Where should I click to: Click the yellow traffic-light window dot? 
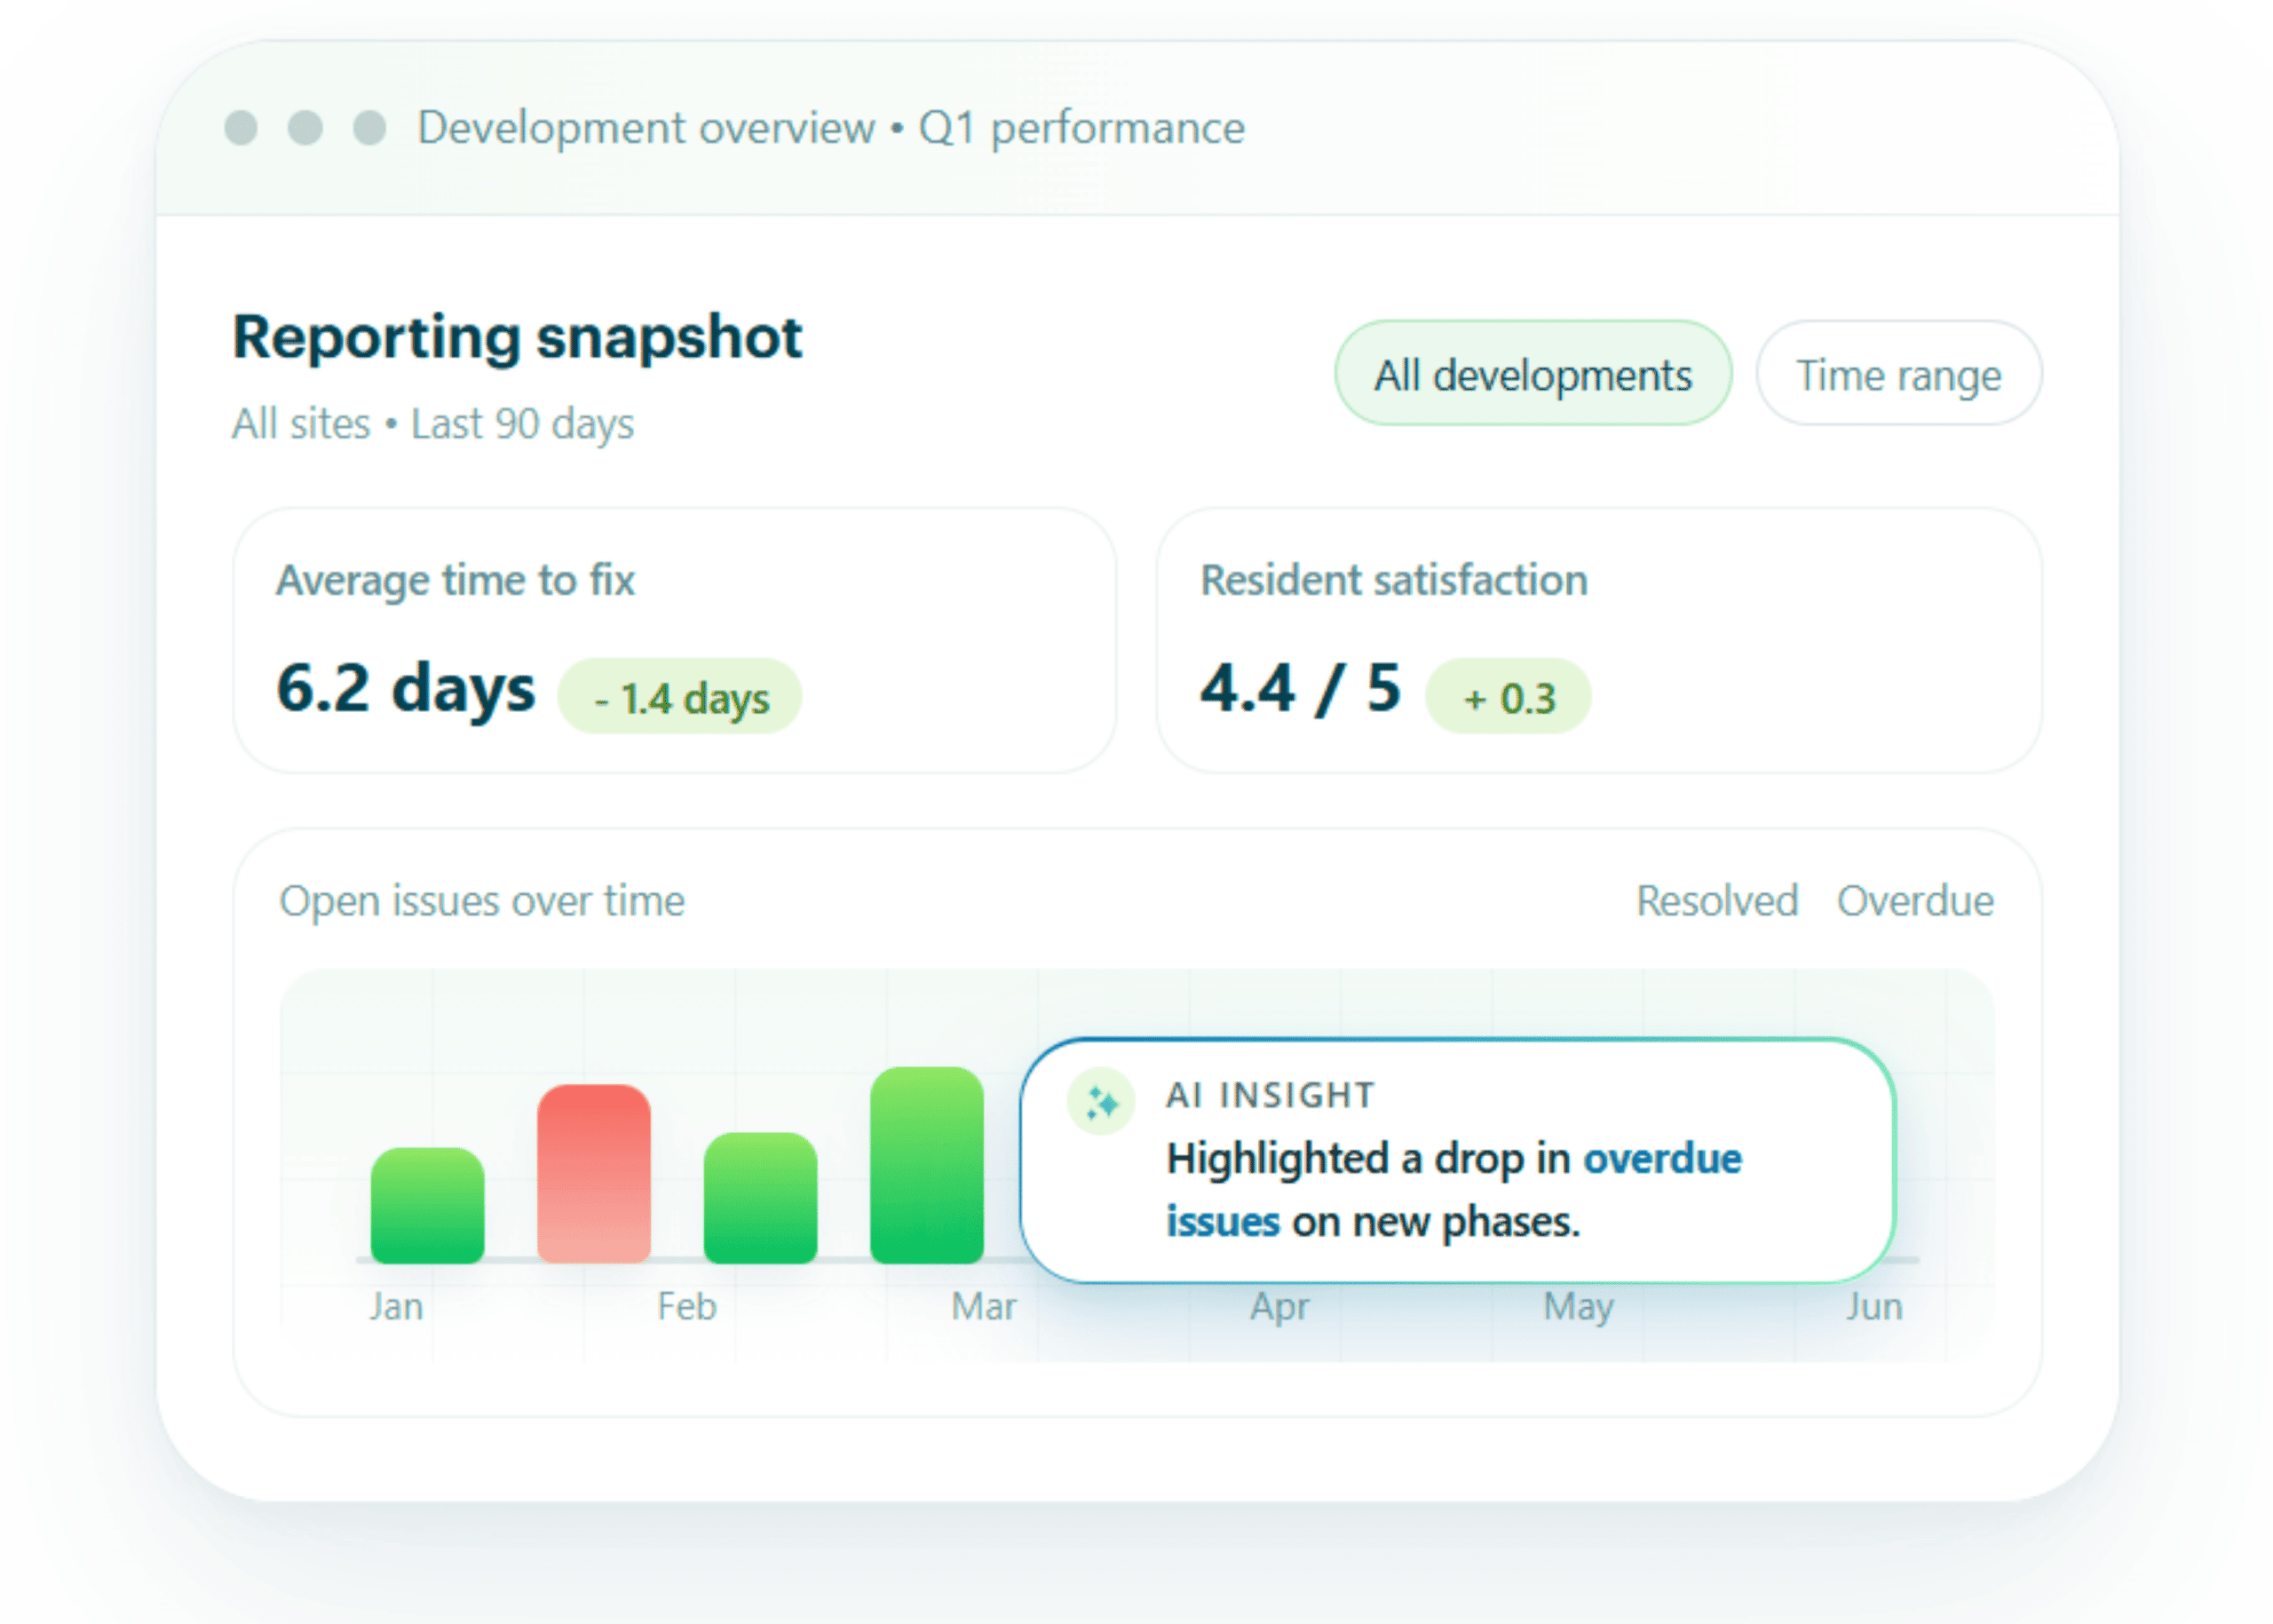click(304, 127)
